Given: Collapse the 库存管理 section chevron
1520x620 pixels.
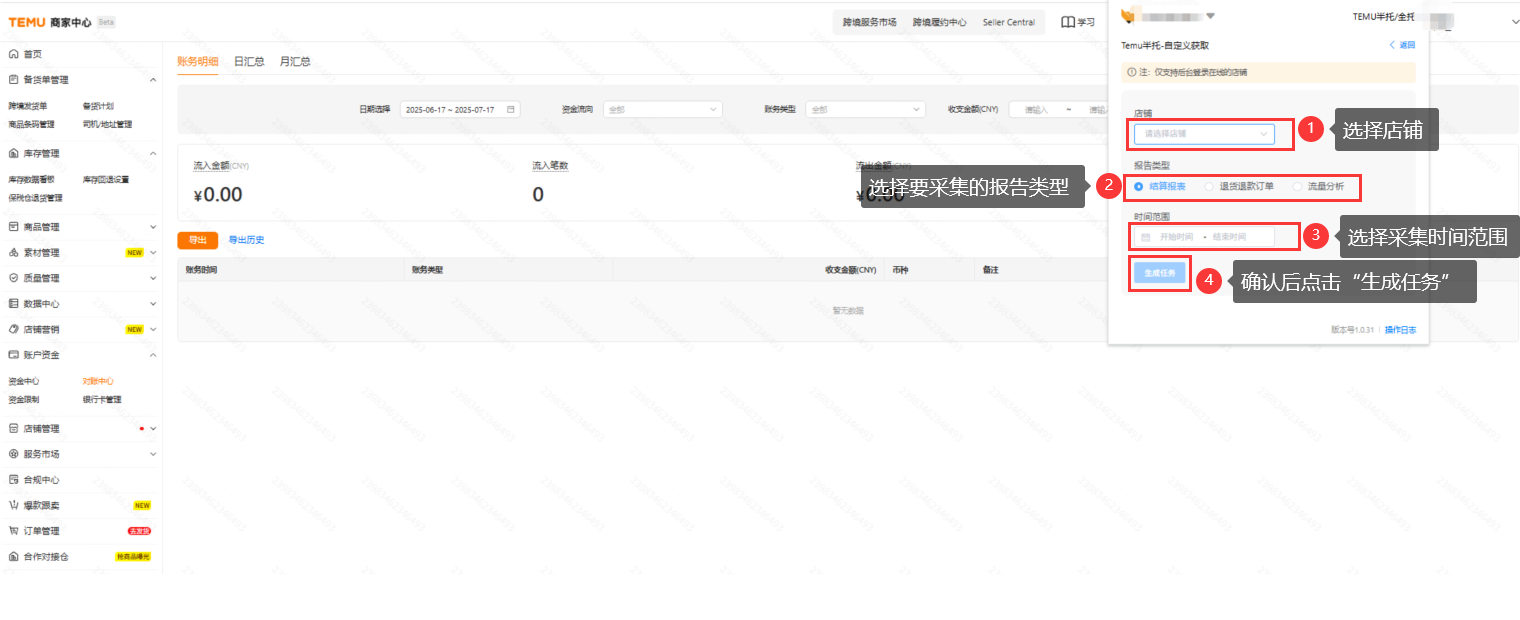Looking at the screenshot, I should (x=153, y=153).
